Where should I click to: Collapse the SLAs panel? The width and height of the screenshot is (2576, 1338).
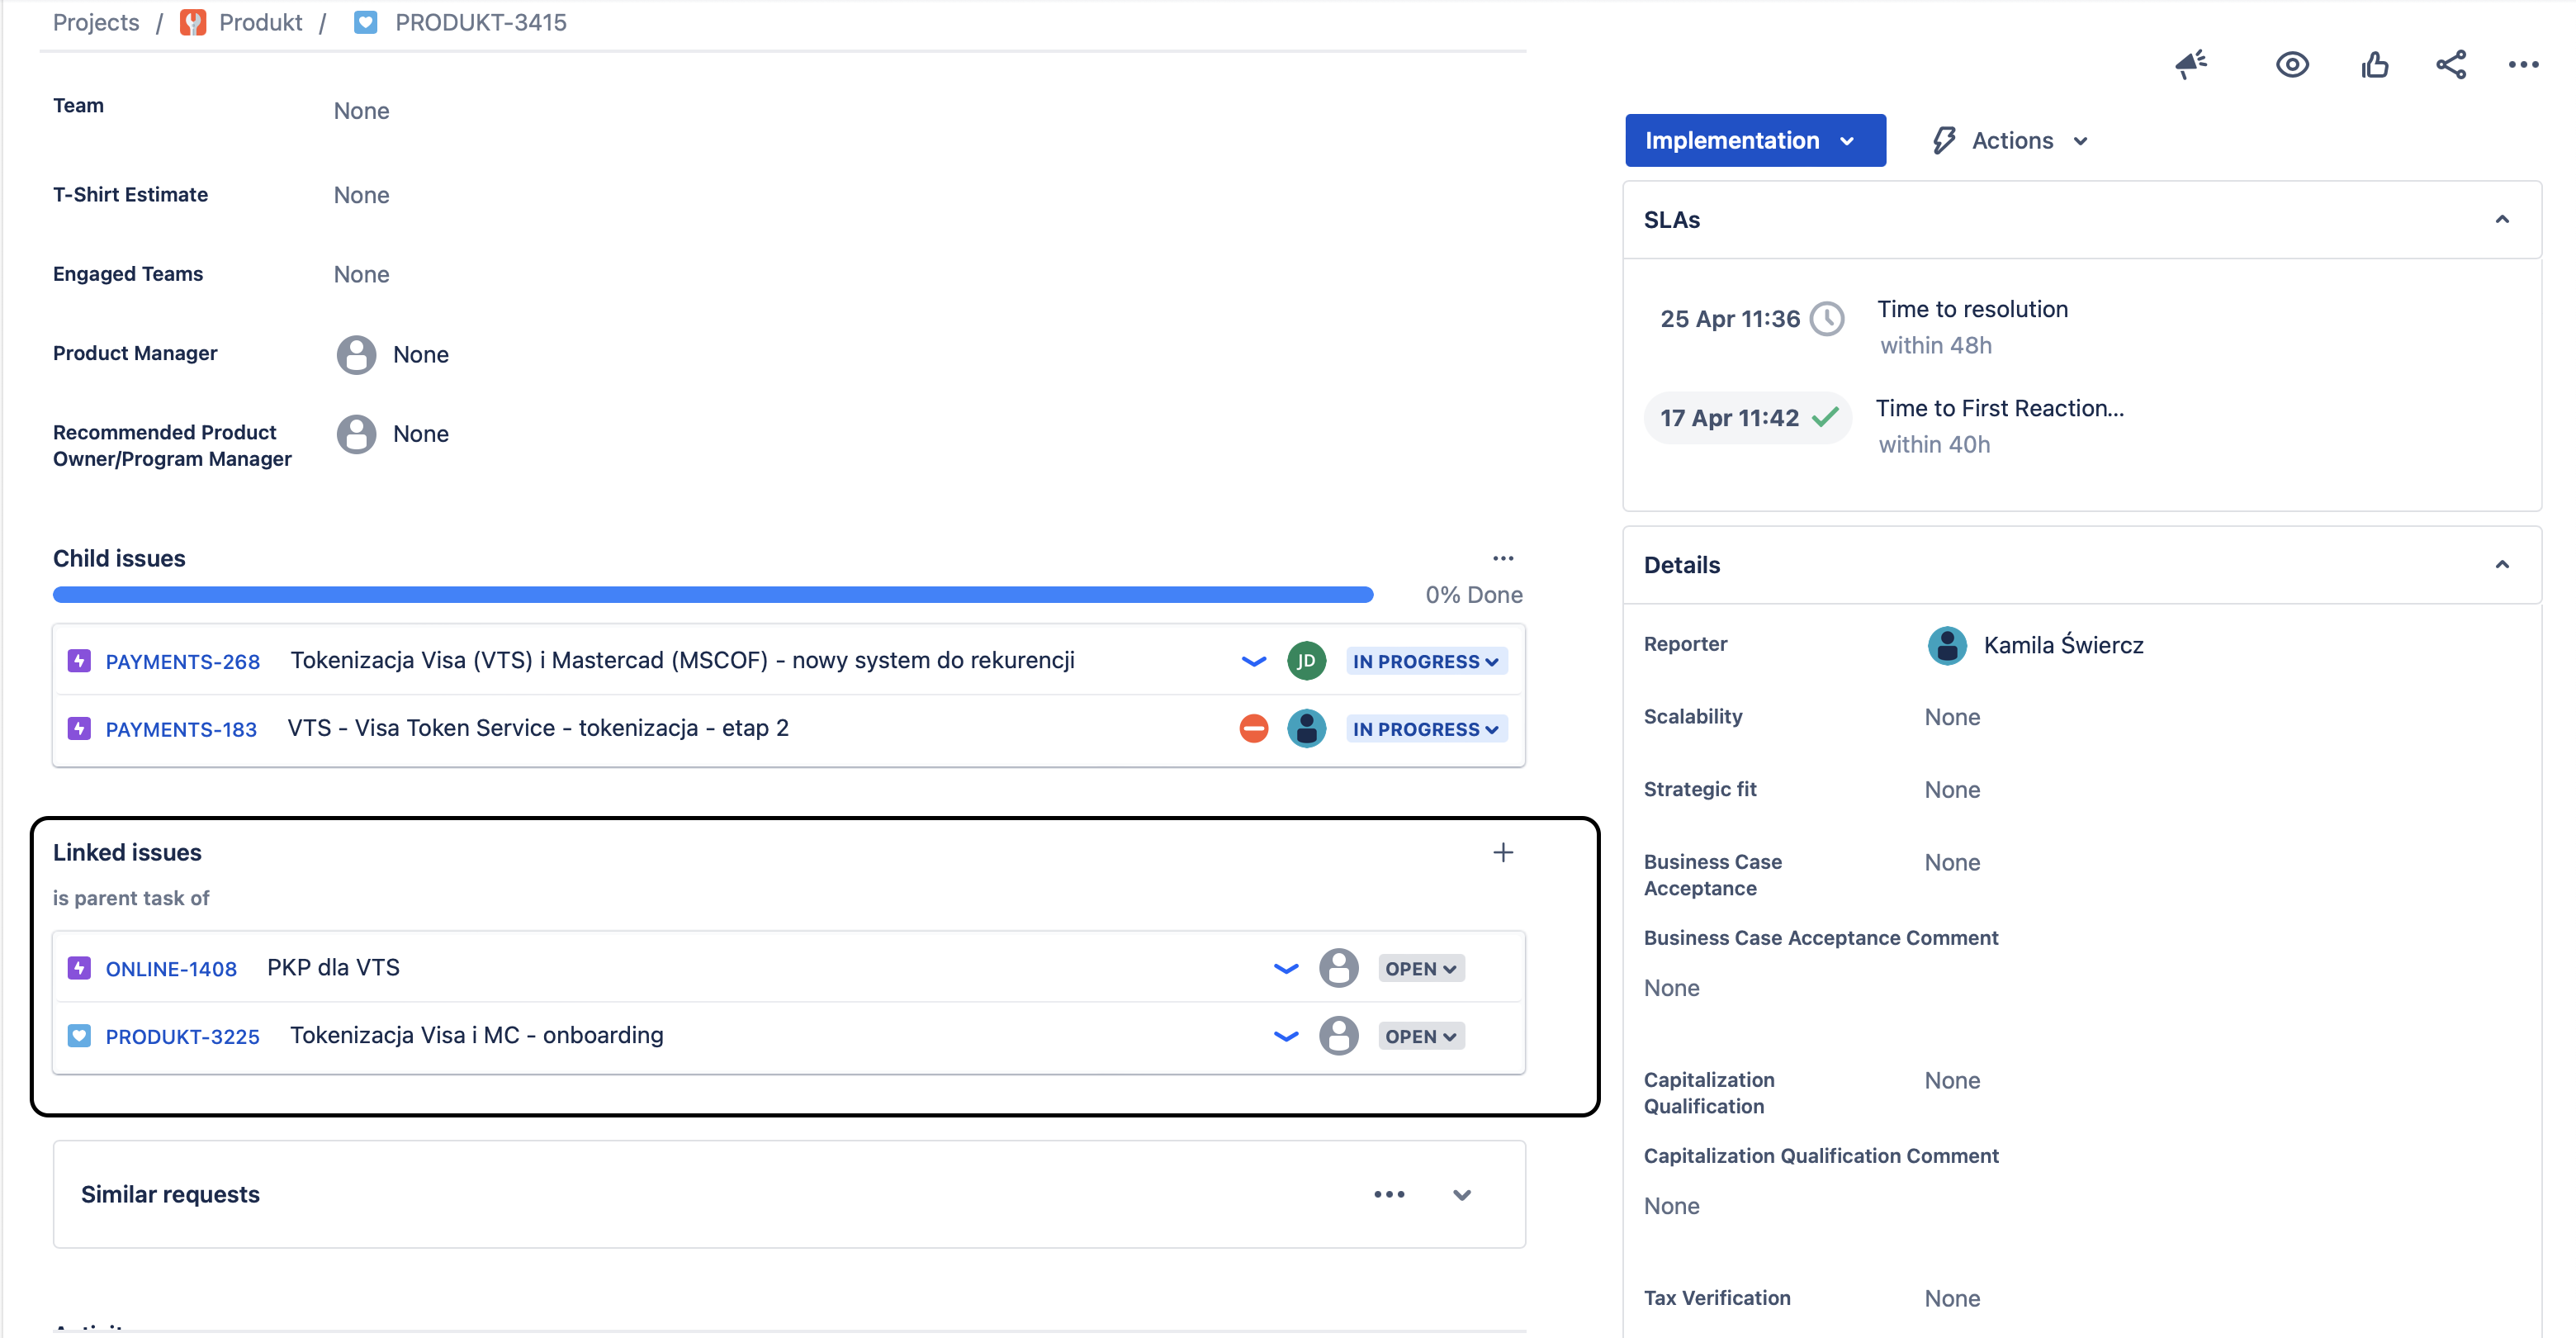pos(2502,220)
